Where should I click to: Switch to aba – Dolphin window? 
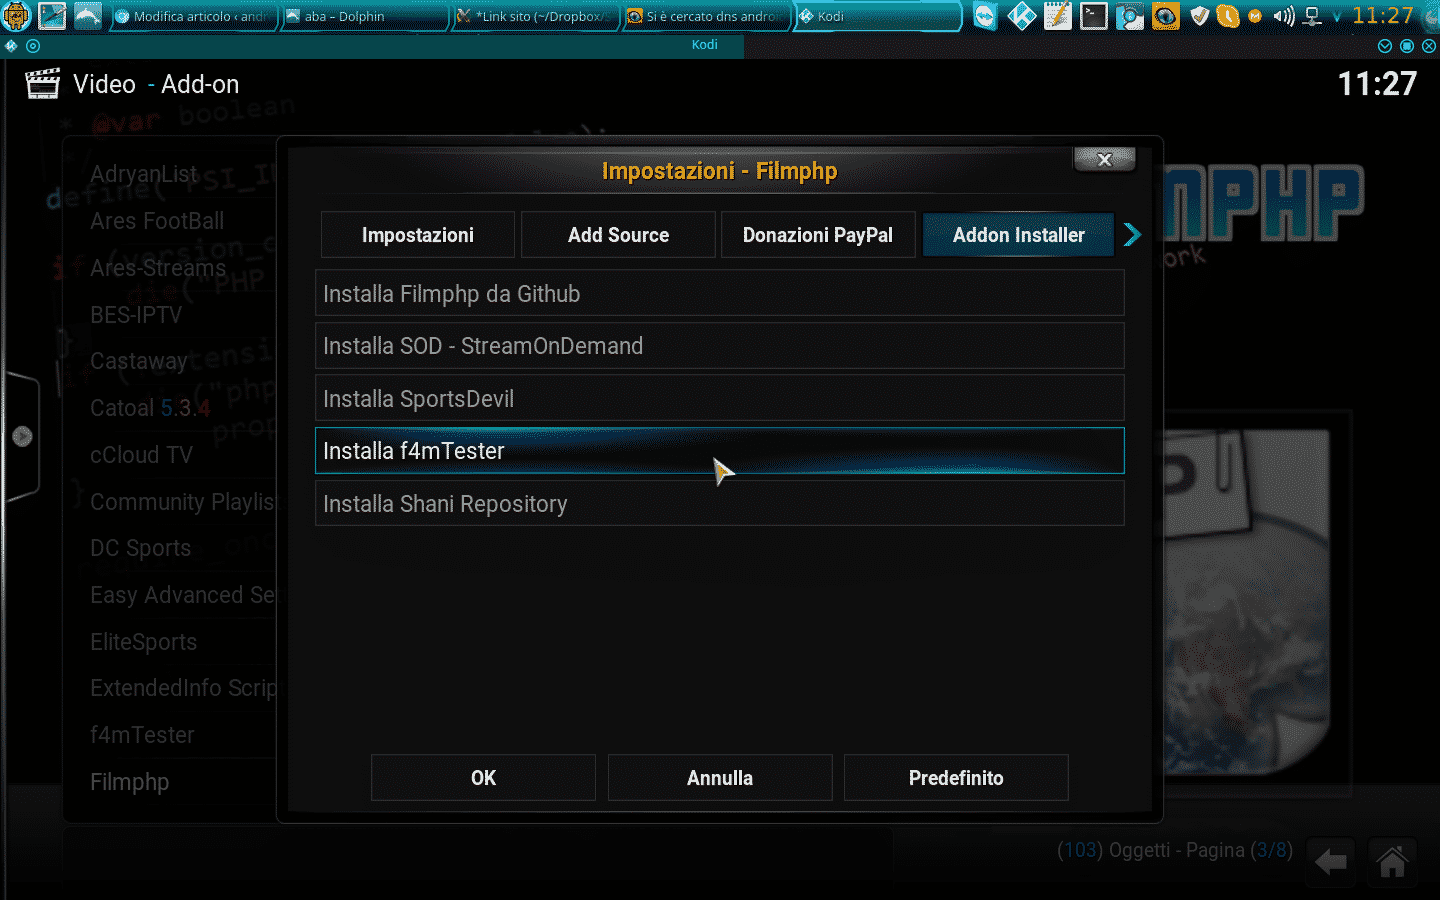coord(363,16)
